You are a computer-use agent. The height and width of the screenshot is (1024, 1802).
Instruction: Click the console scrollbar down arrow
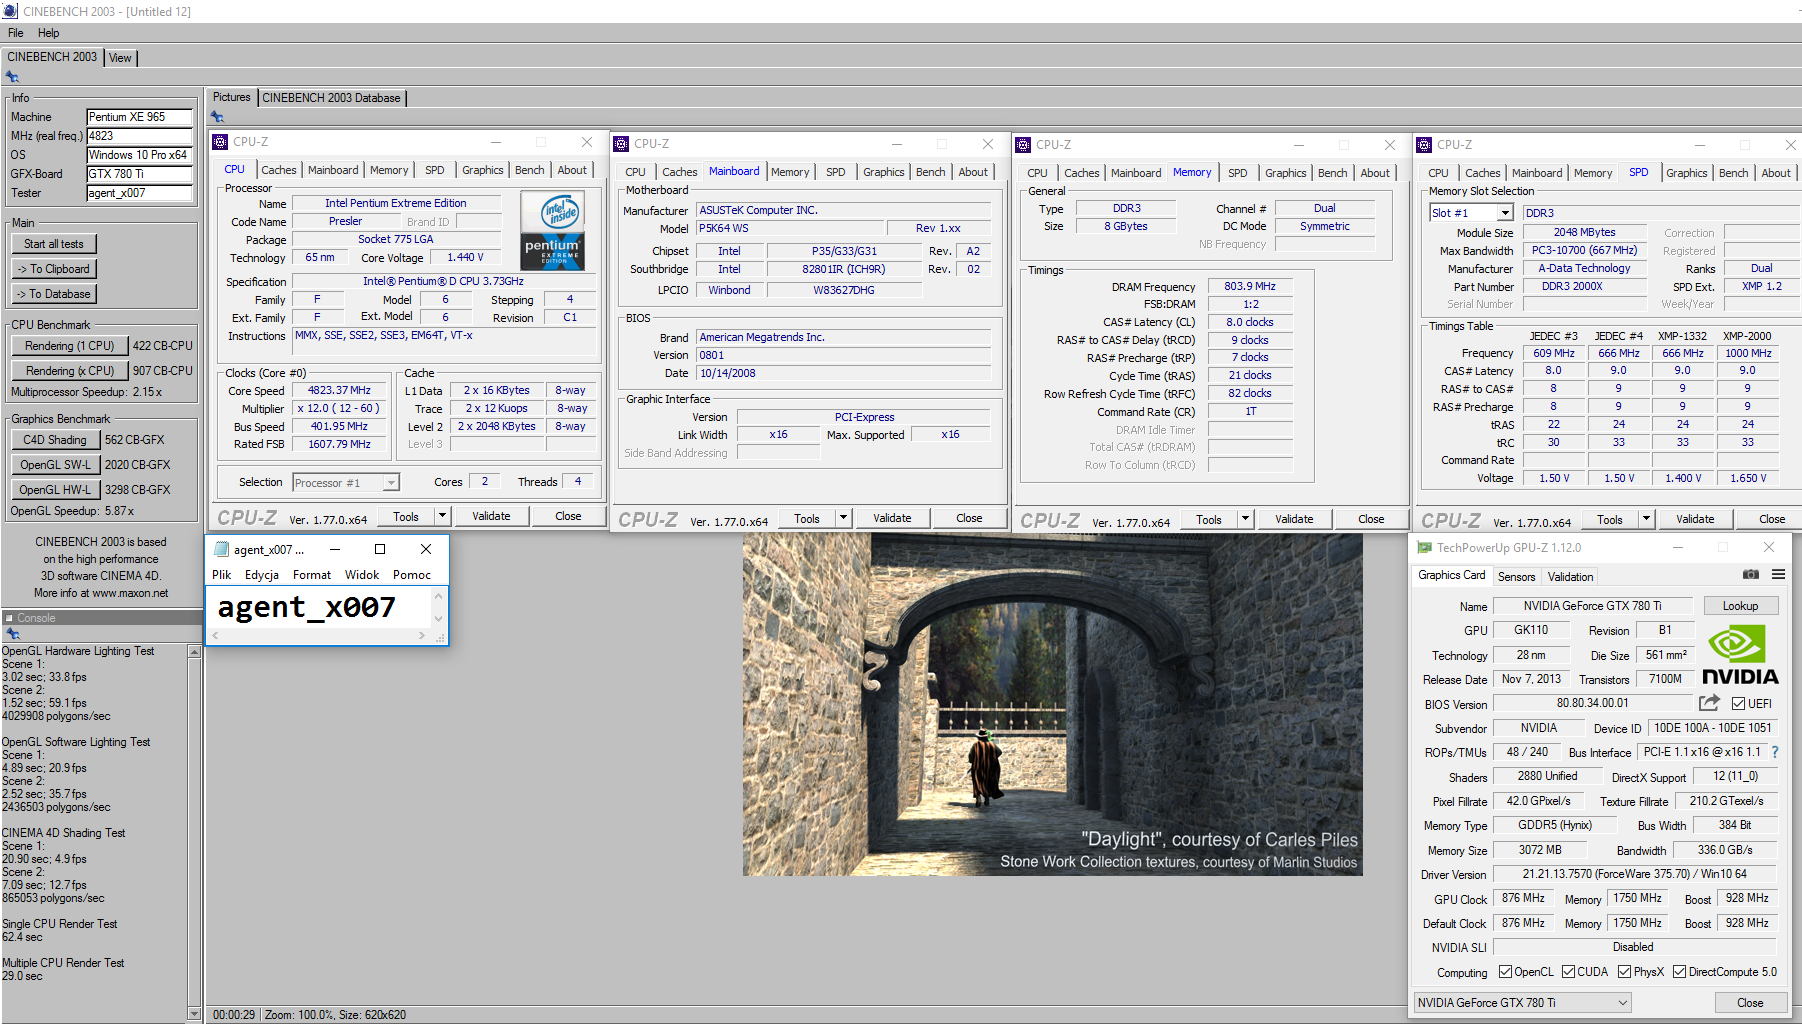[x=194, y=1014]
